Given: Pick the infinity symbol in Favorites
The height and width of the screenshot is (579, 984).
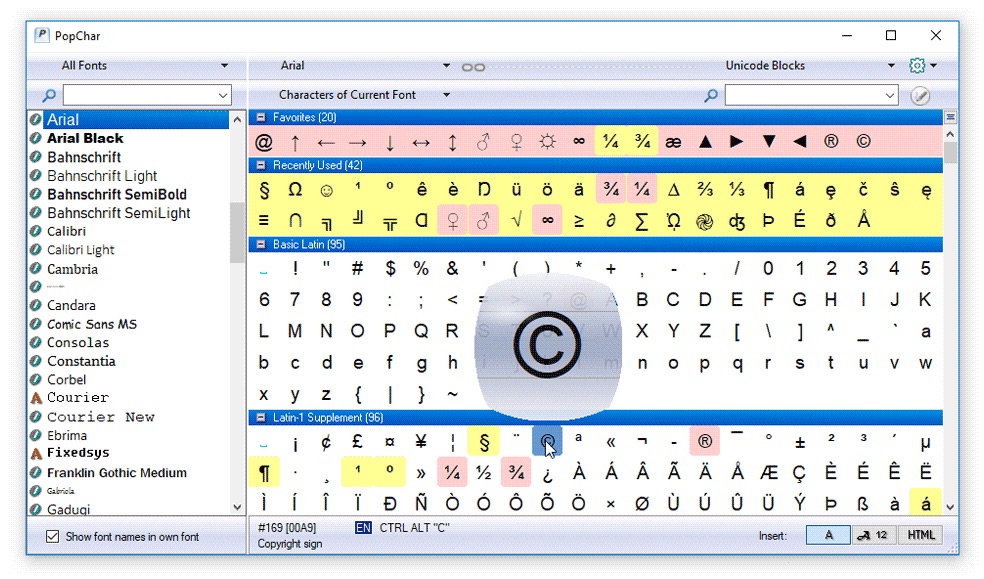Looking at the screenshot, I should point(578,142).
